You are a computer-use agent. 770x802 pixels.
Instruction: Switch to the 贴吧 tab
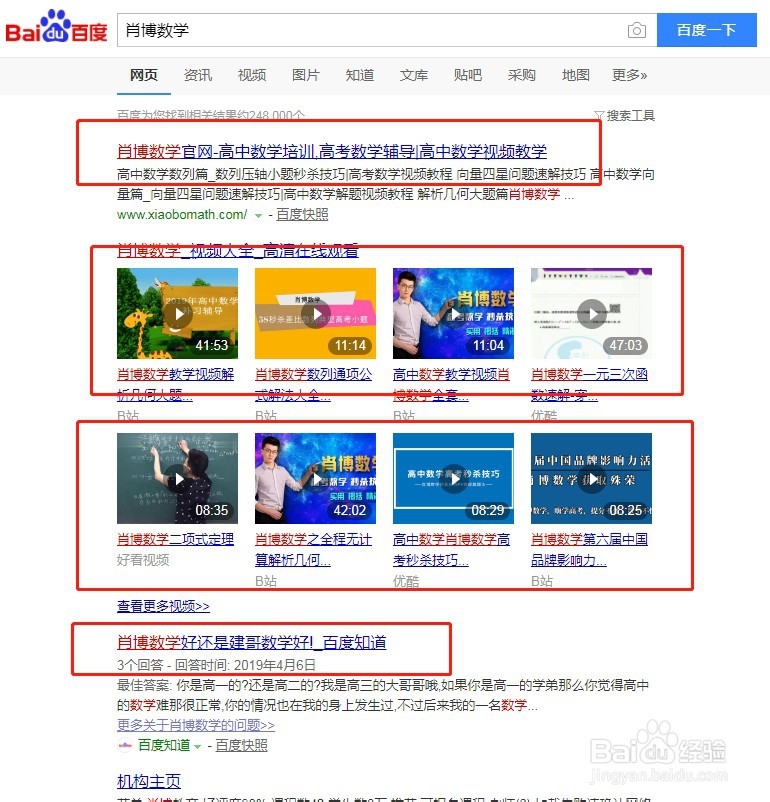click(x=468, y=75)
